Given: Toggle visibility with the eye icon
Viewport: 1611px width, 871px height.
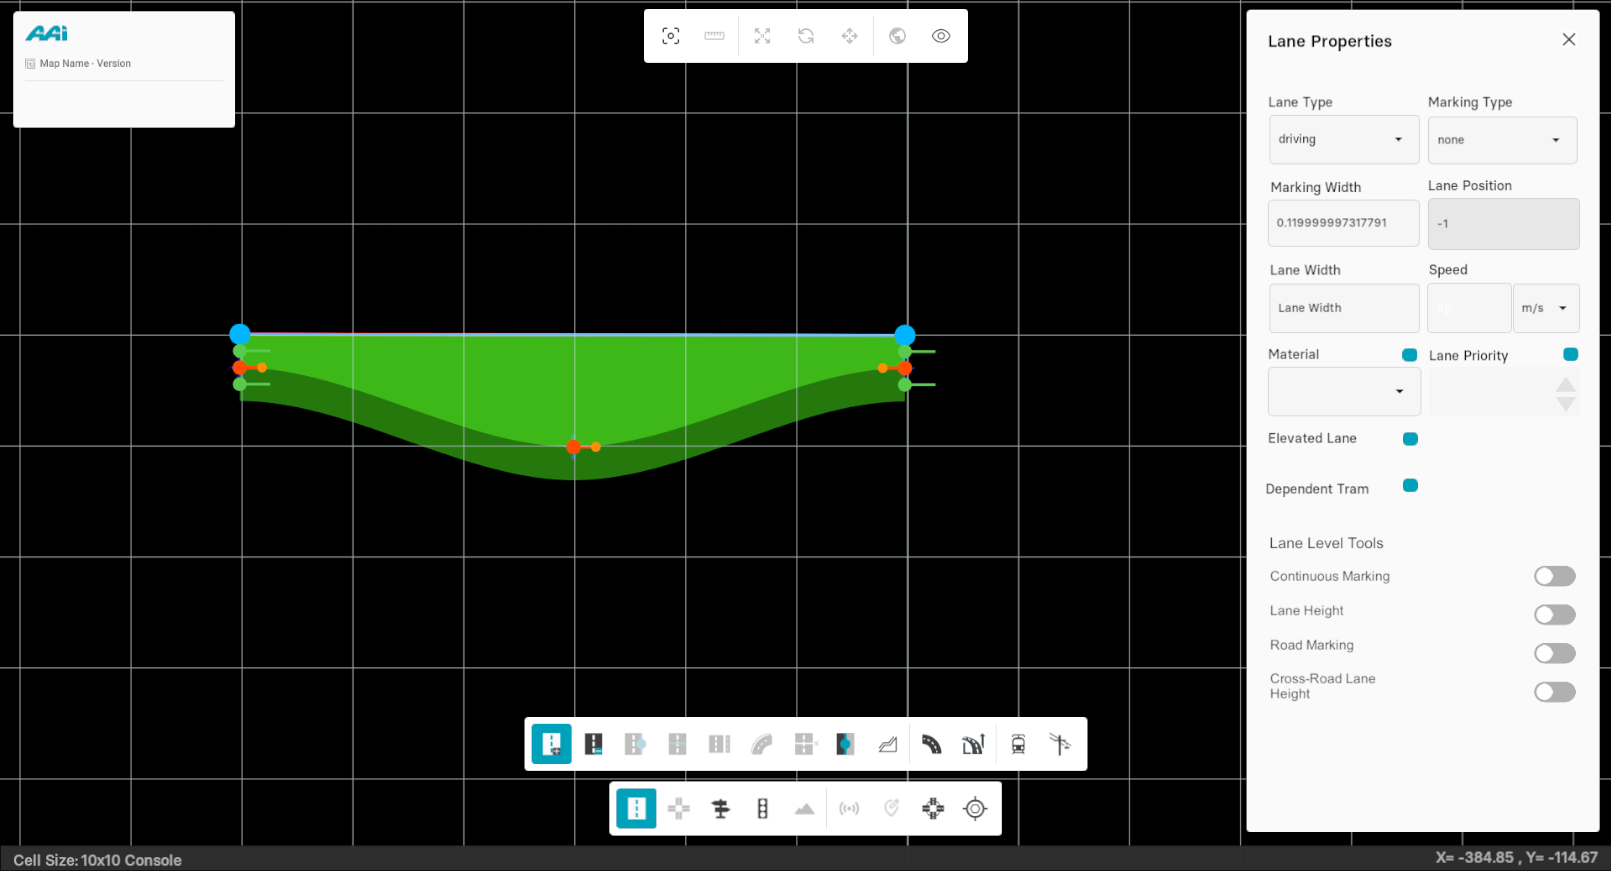Looking at the screenshot, I should click(x=941, y=36).
